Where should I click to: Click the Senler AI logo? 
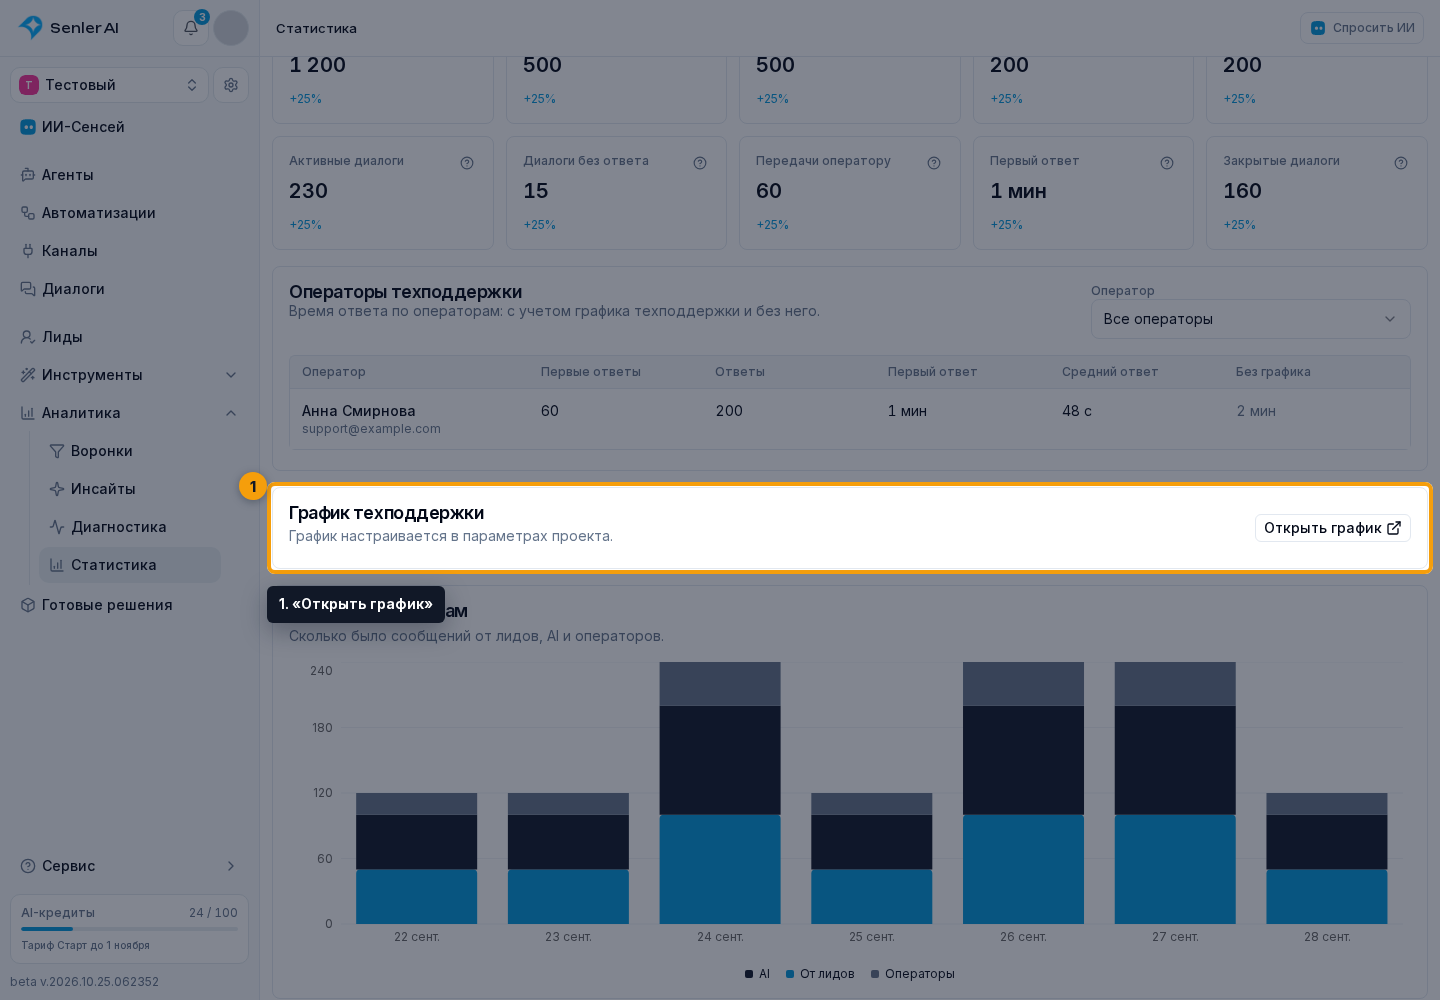tap(69, 28)
